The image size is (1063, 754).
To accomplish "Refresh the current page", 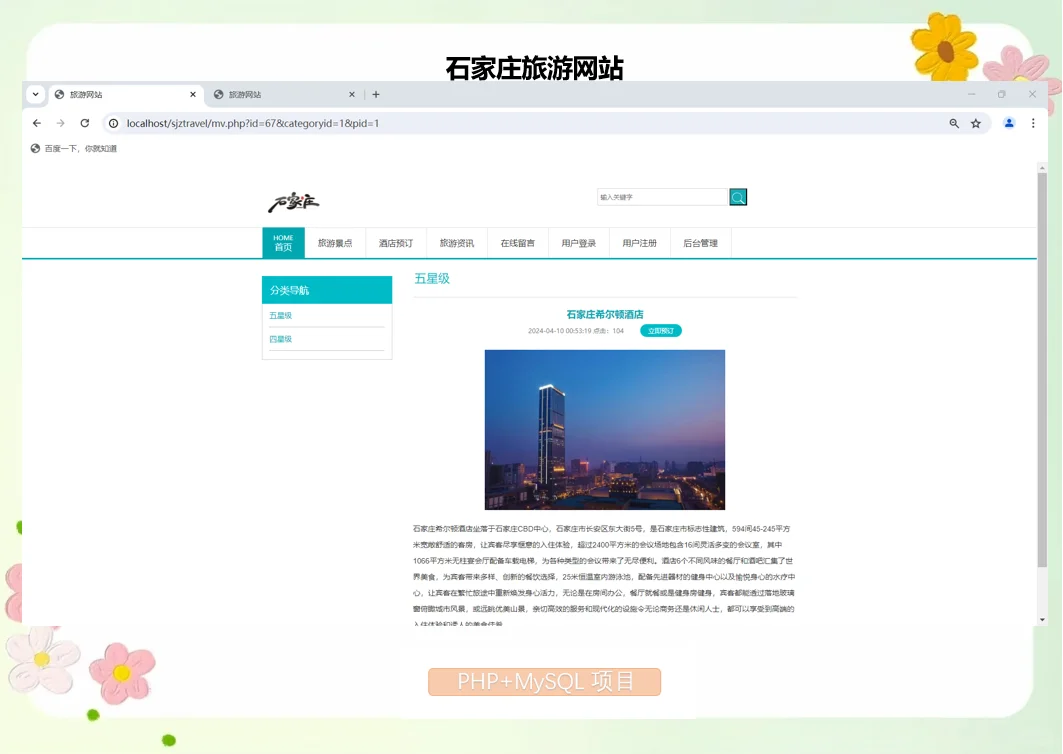I will [x=85, y=123].
